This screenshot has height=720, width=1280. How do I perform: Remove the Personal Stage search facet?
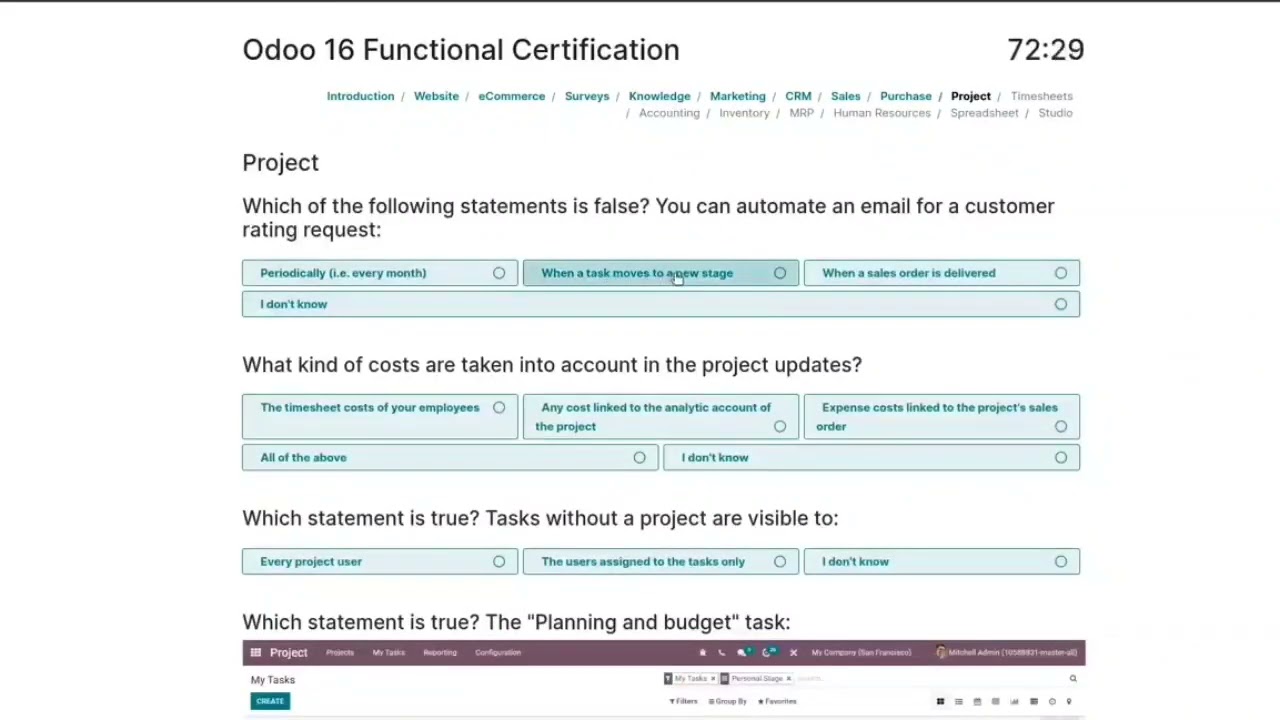788,679
